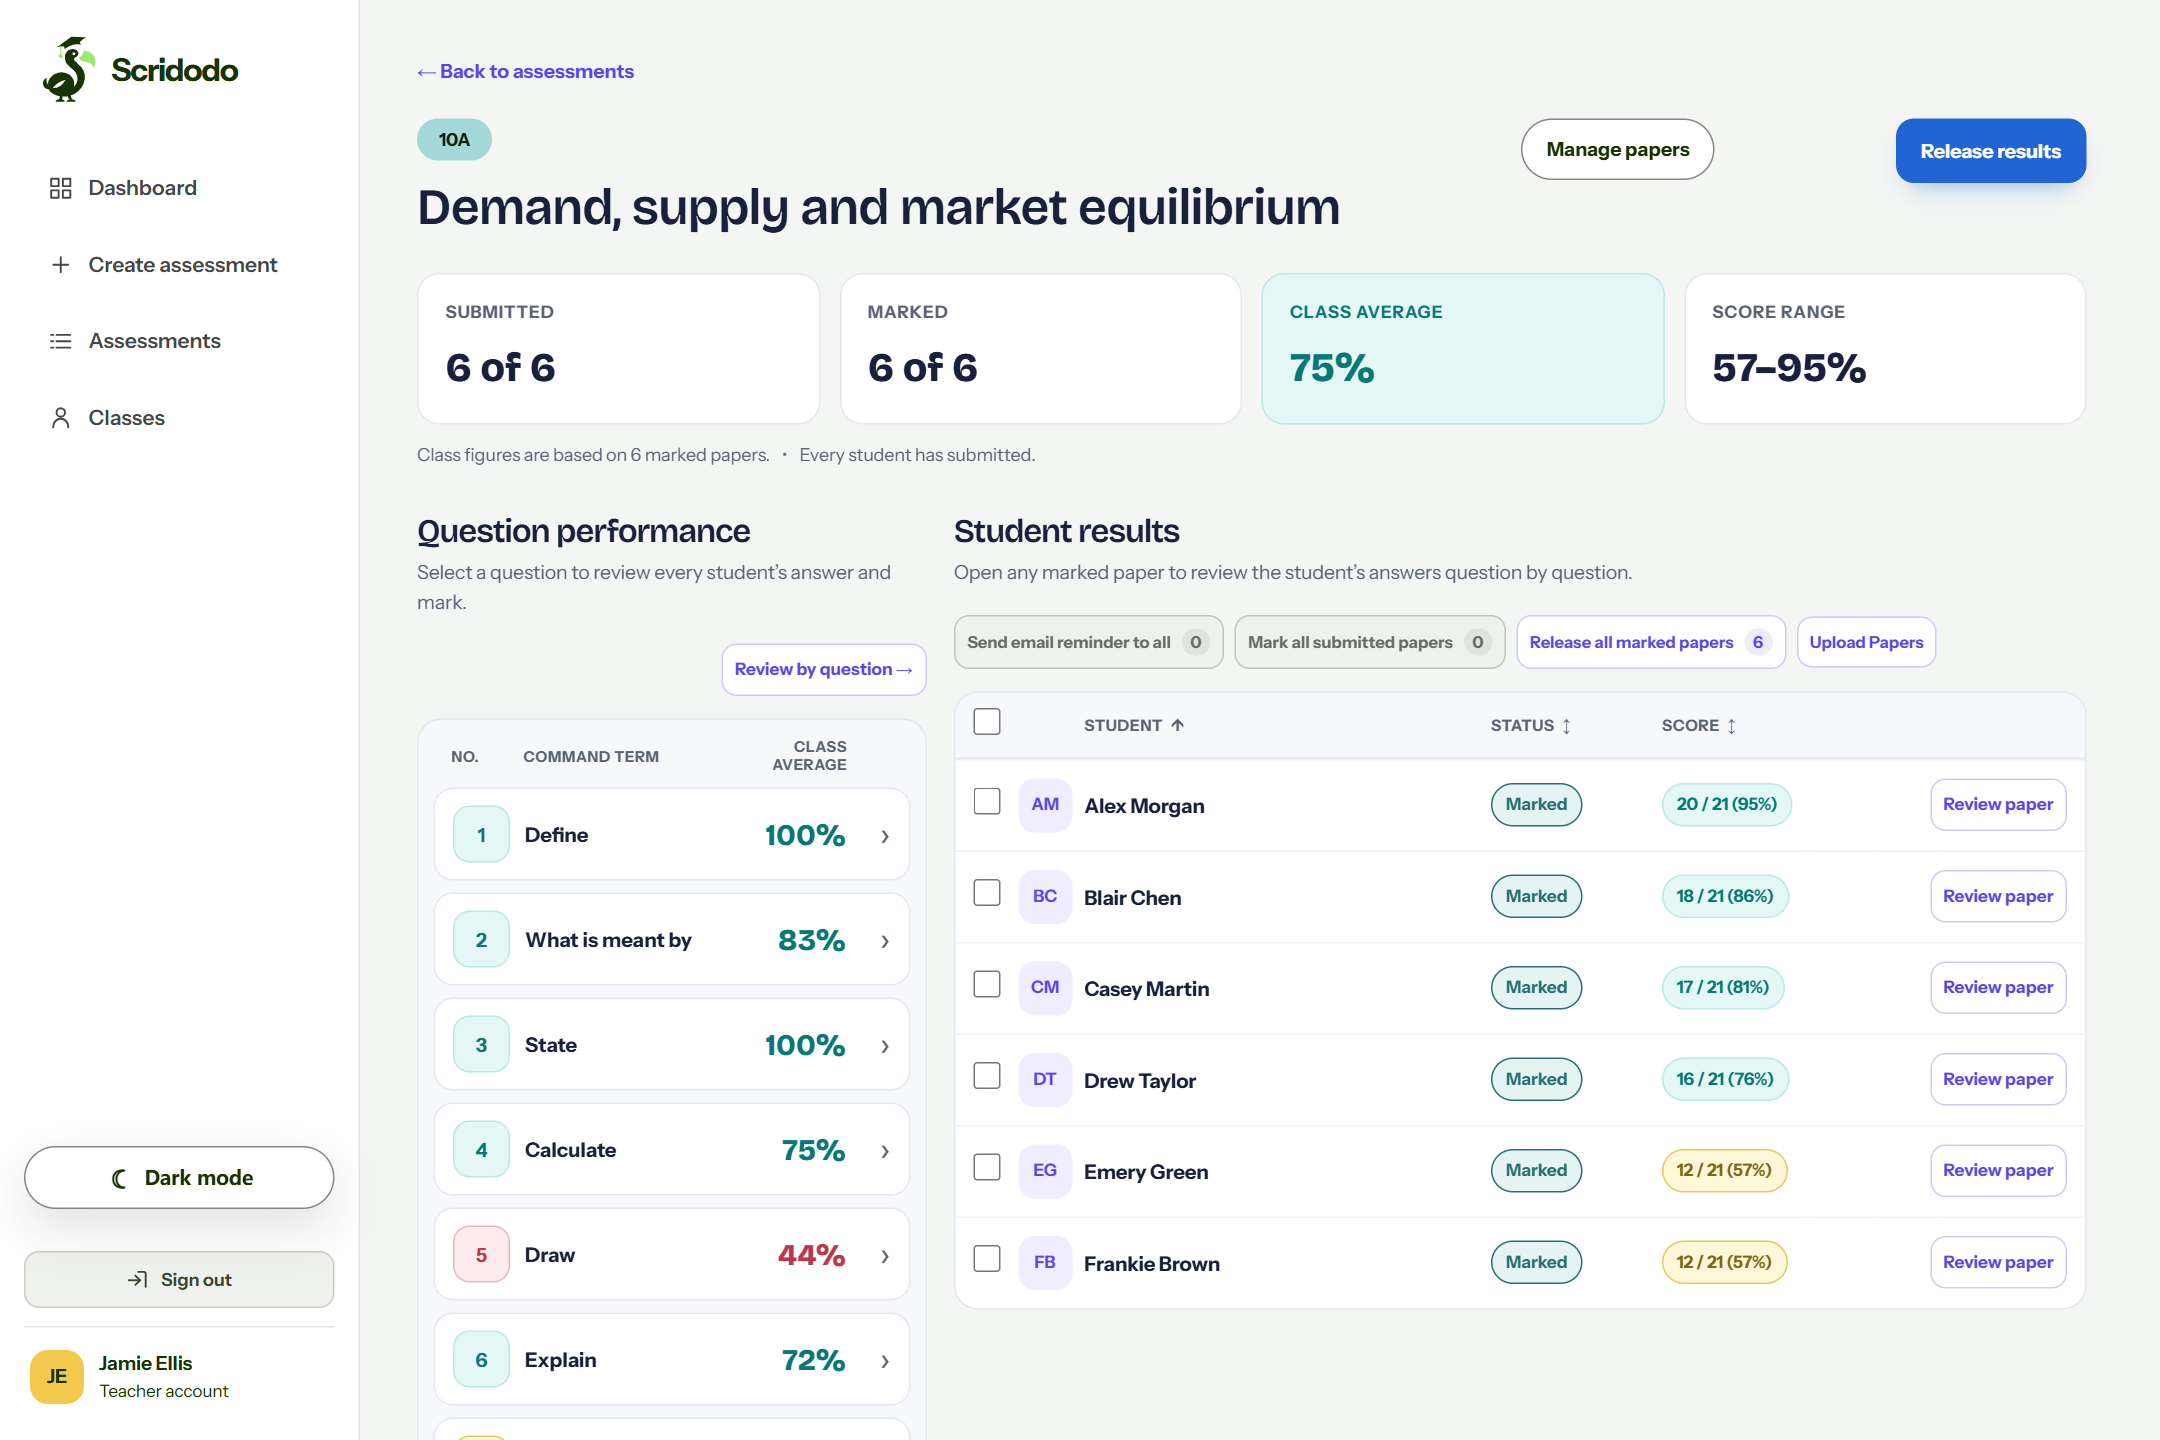Select Emery Green's row checkbox
The width and height of the screenshot is (2160, 1440).
pyautogui.click(x=987, y=1167)
